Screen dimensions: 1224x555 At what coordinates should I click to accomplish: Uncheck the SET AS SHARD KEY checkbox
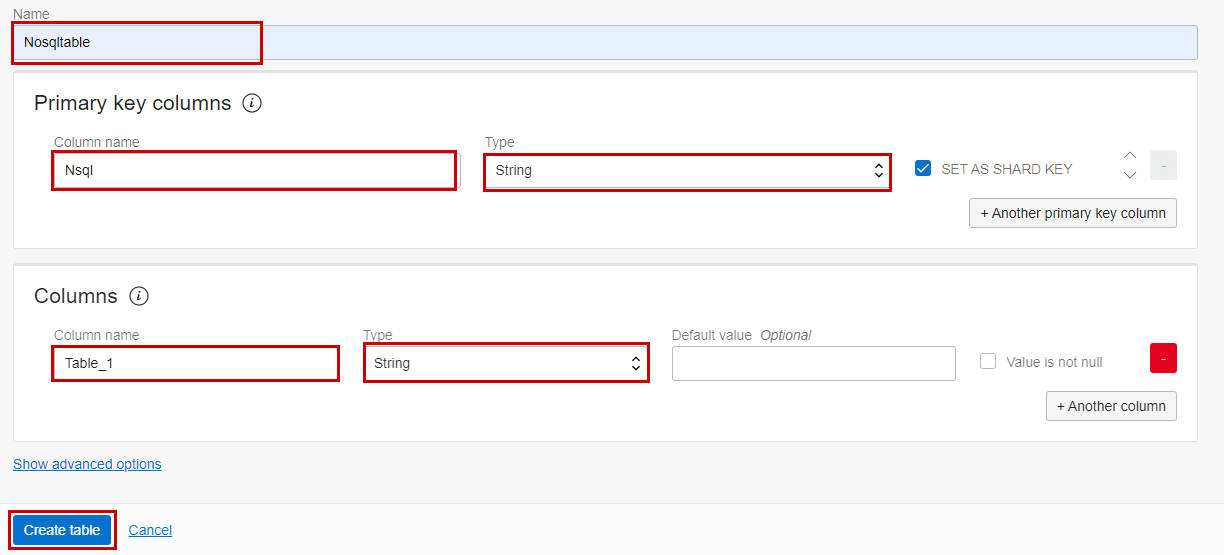coord(923,168)
